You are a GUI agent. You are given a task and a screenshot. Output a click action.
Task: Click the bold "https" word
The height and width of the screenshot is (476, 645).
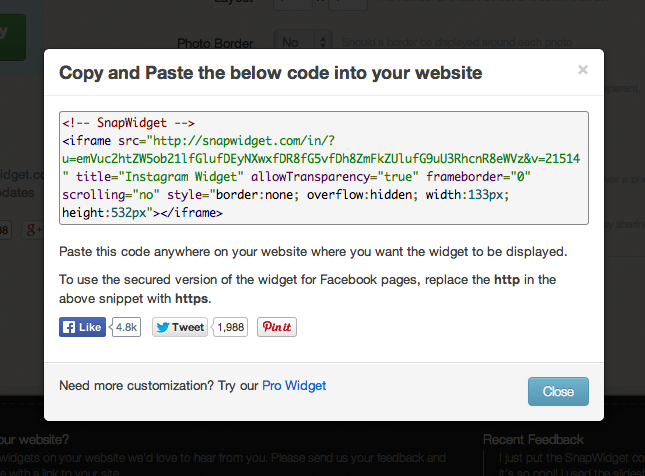pyautogui.click(x=192, y=298)
